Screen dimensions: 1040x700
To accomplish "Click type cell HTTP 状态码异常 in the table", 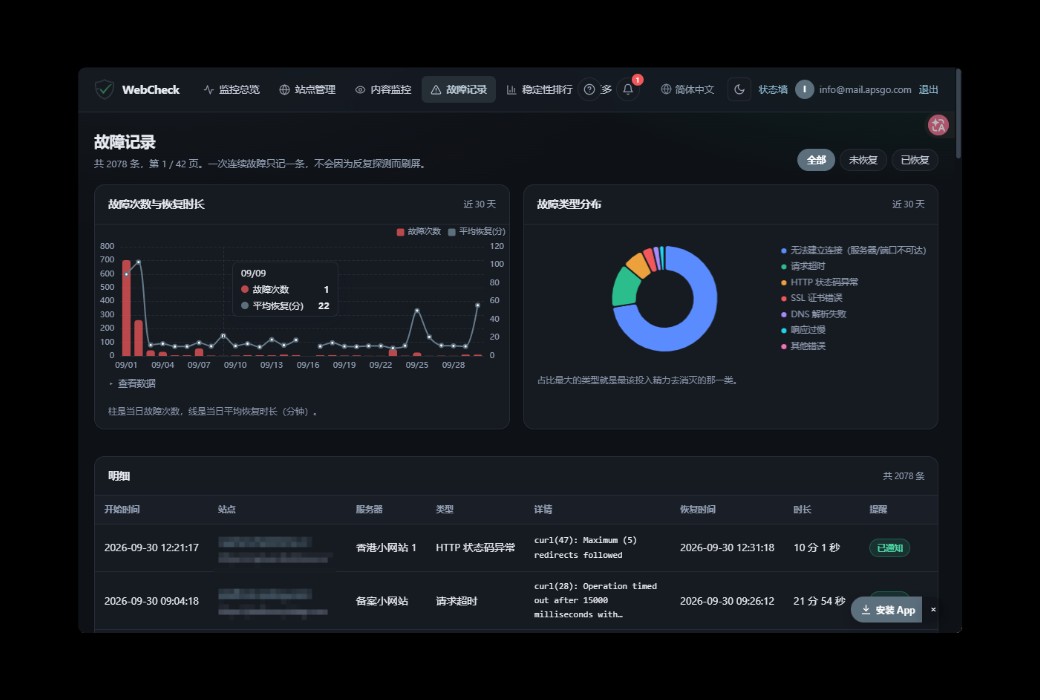I will pyautogui.click(x=476, y=548).
